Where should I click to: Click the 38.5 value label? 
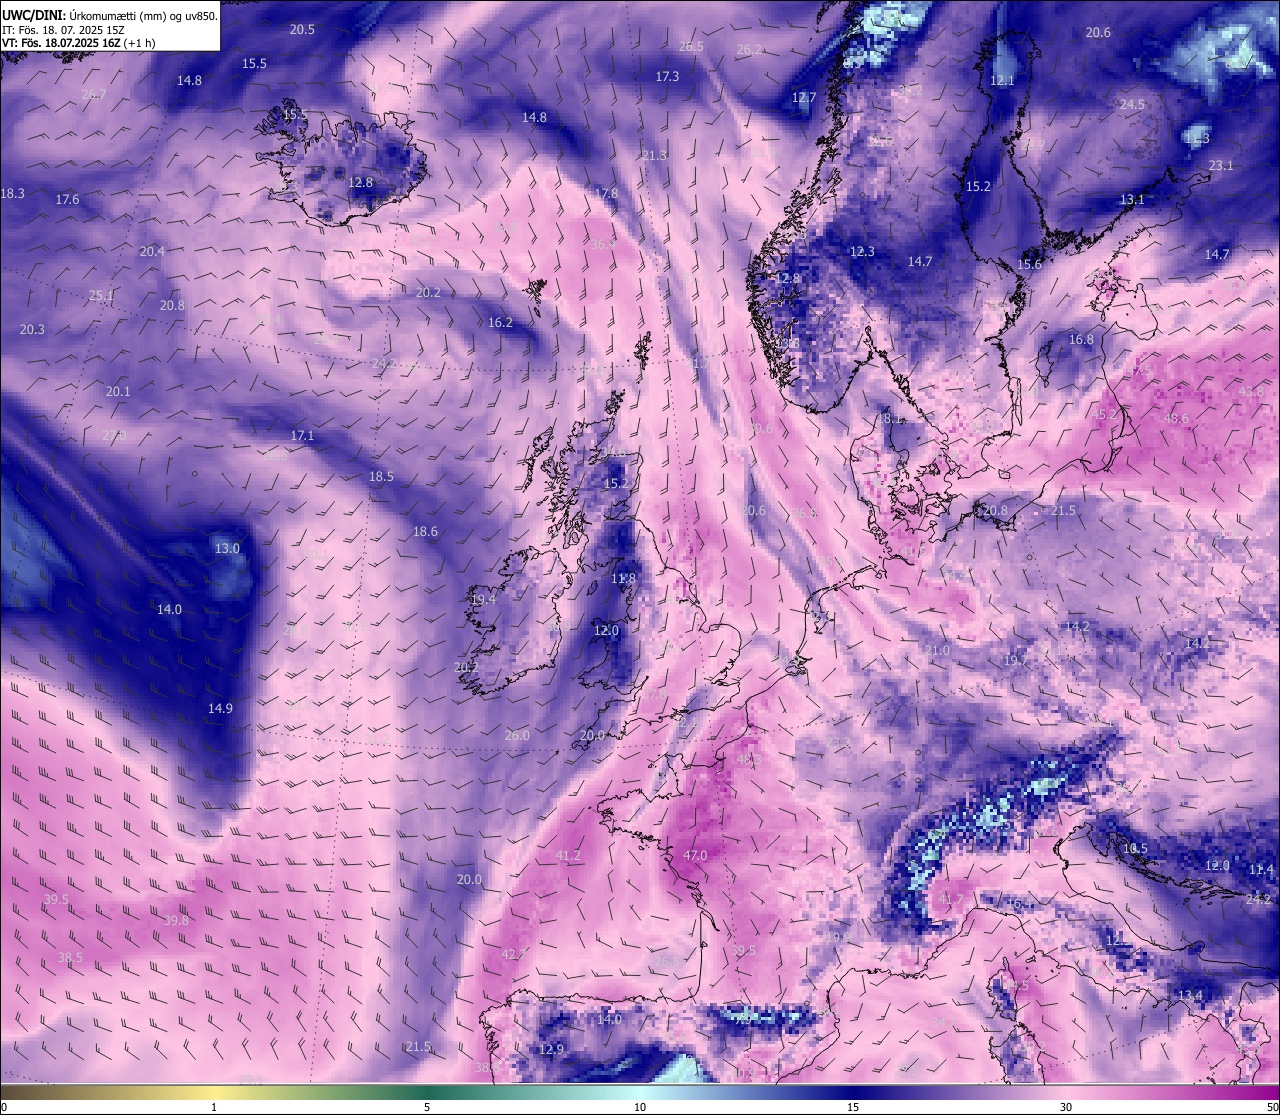pos(70,957)
